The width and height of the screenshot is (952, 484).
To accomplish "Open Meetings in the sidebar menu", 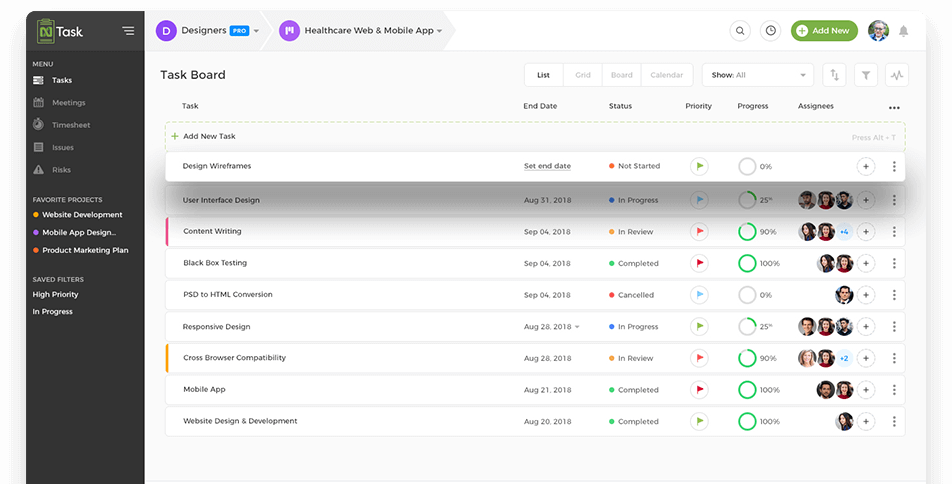I will [x=69, y=103].
